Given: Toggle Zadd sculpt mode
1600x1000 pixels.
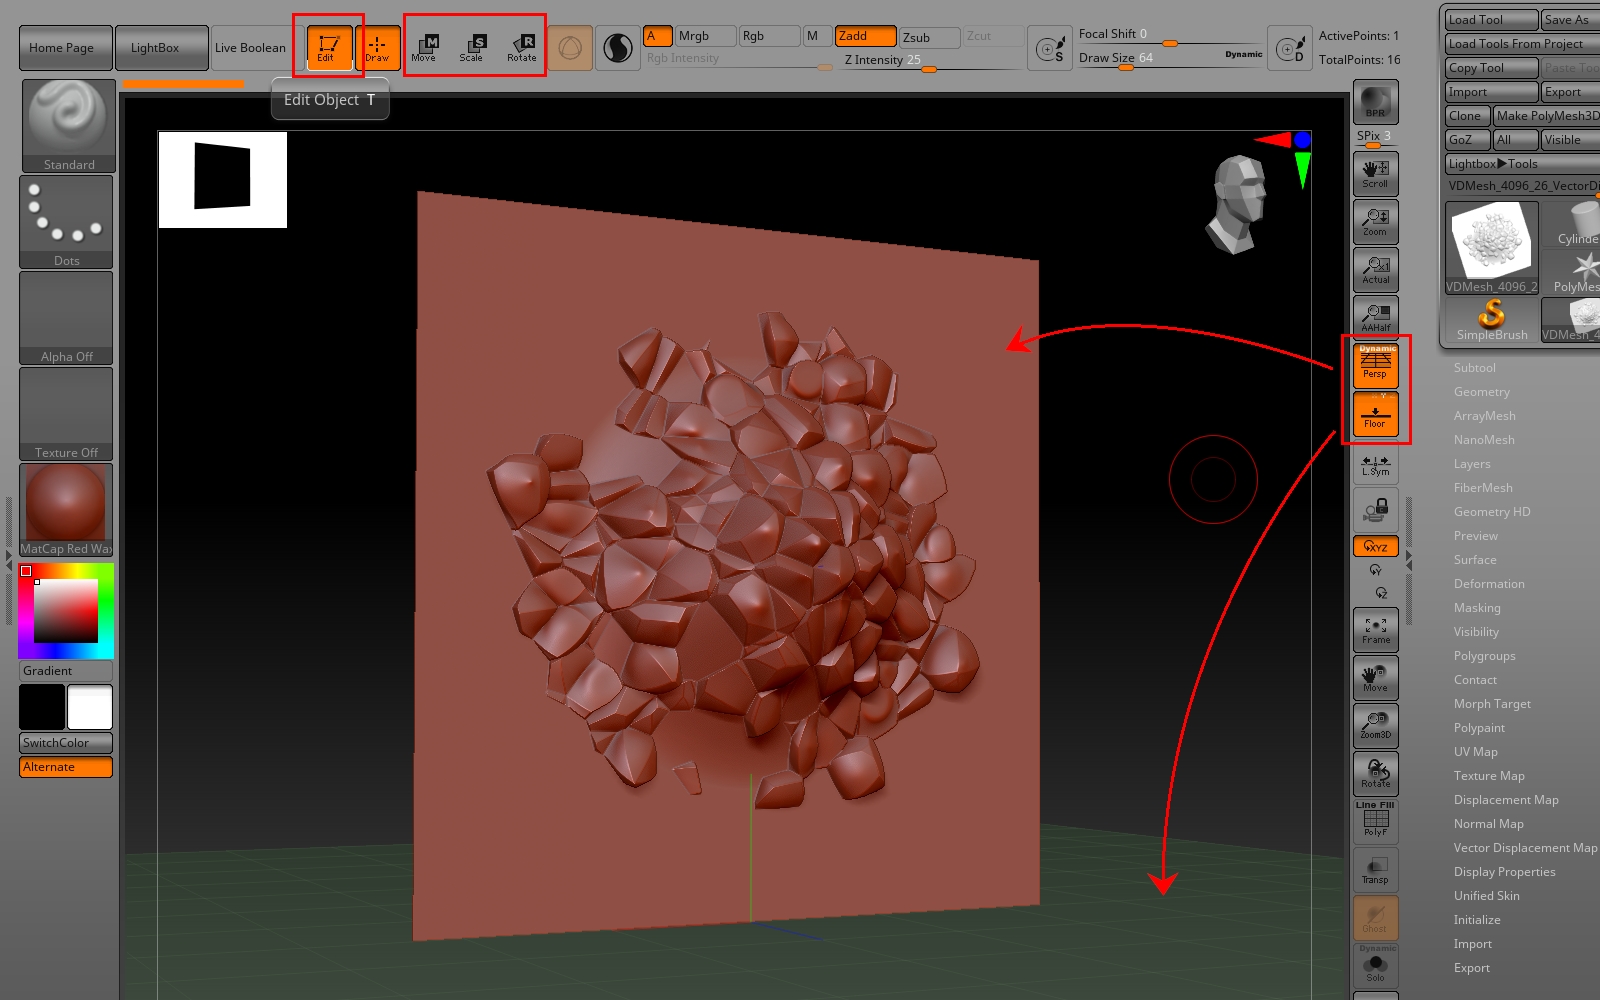Looking at the screenshot, I should click(866, 36).
